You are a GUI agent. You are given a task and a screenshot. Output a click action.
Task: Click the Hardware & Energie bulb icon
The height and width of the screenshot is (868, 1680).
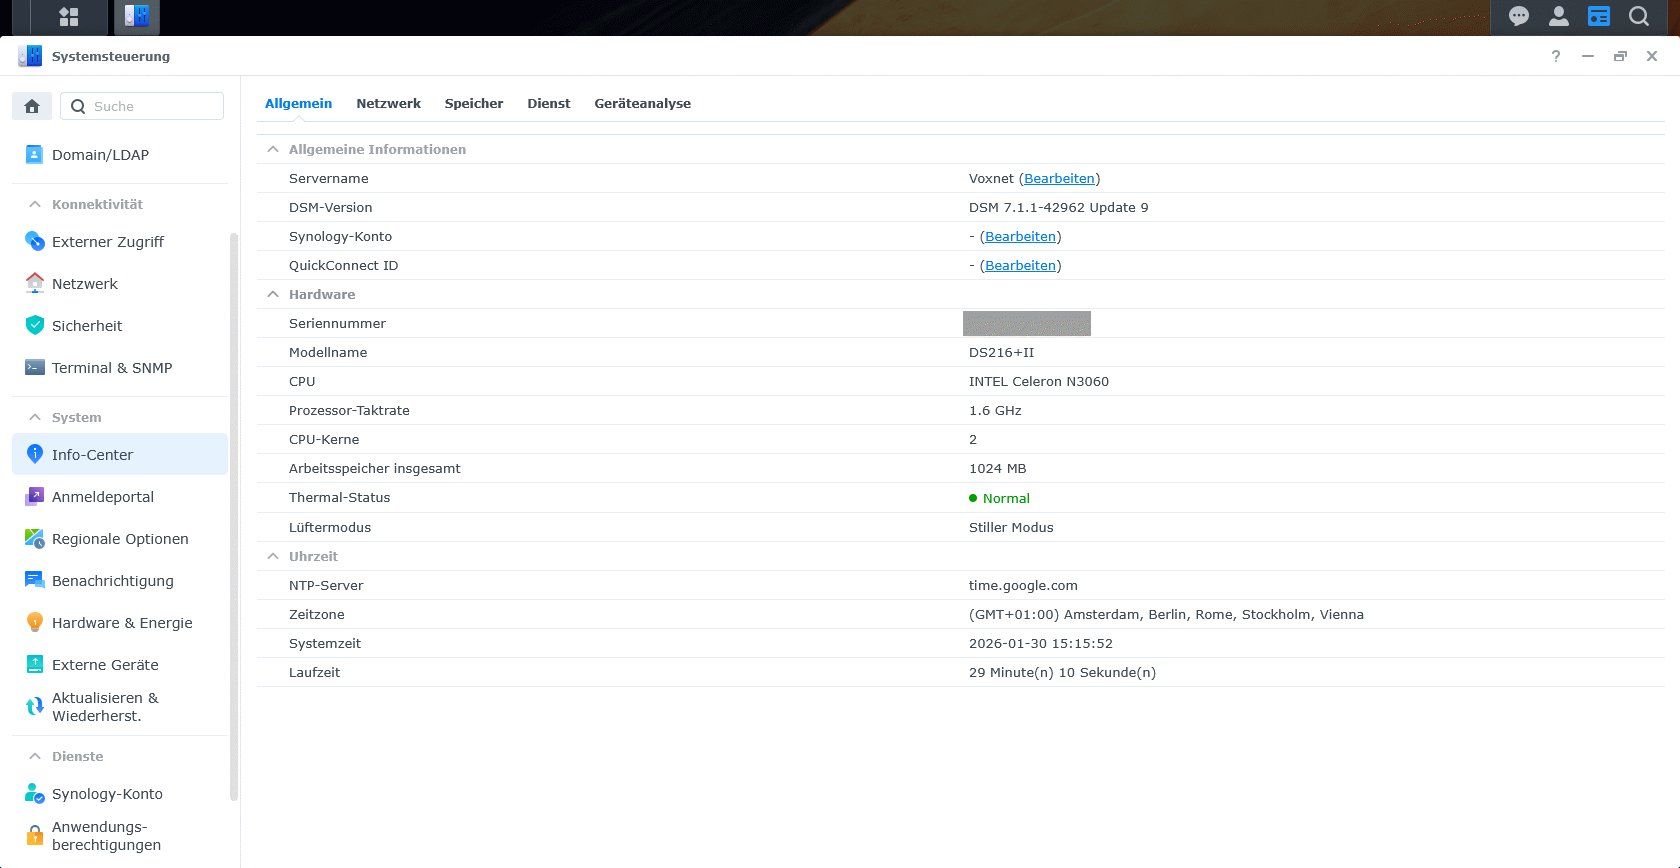34,623
